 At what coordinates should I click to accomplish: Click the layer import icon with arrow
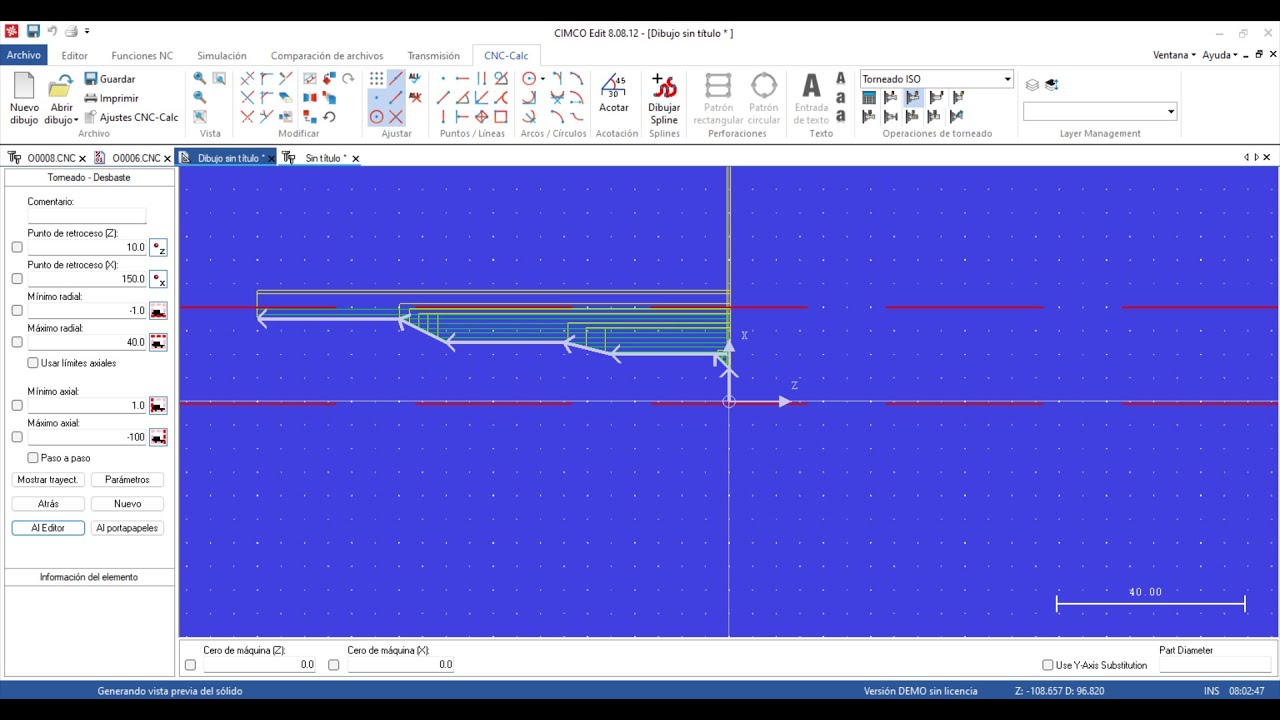point(1051,85)
